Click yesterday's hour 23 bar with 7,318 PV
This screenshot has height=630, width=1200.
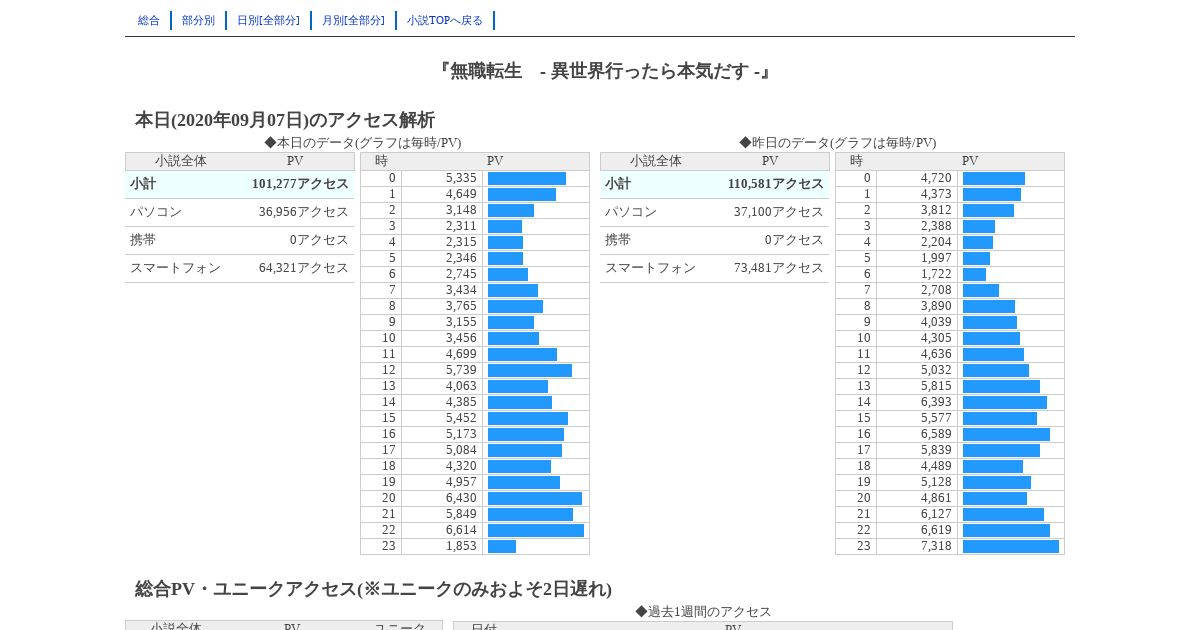[x=1011, y=546]
